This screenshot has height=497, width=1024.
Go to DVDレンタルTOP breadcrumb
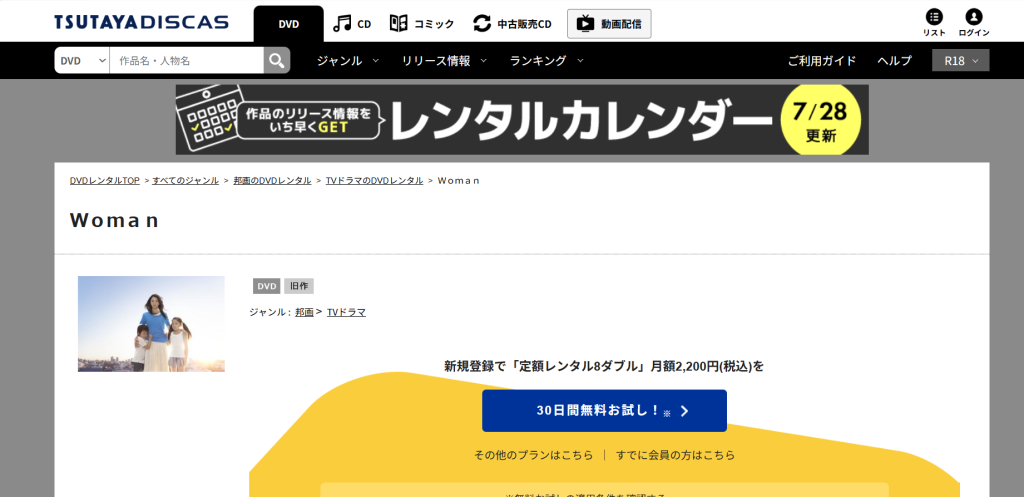[x=104, y=181]
